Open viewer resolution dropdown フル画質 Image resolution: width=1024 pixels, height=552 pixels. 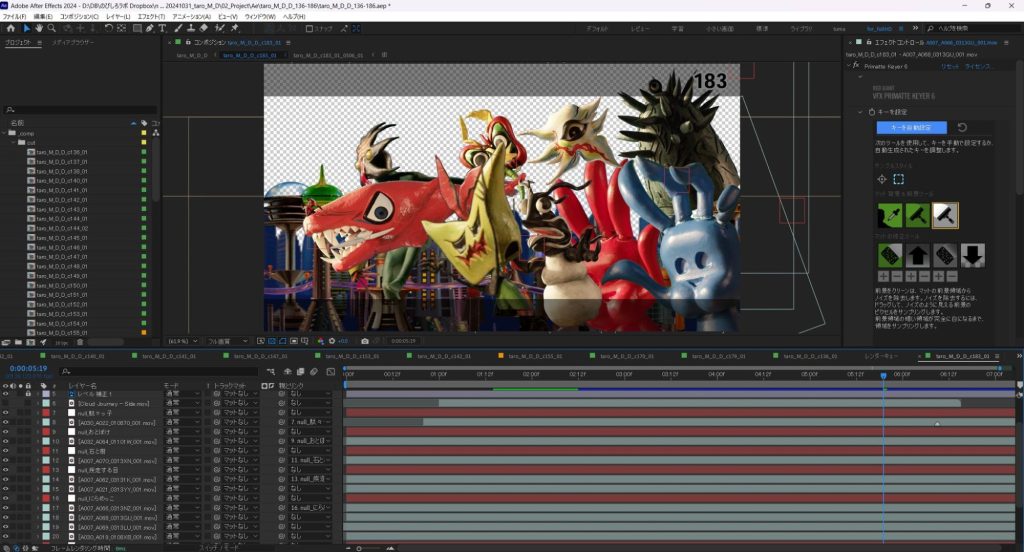click(x=227, y=341)
